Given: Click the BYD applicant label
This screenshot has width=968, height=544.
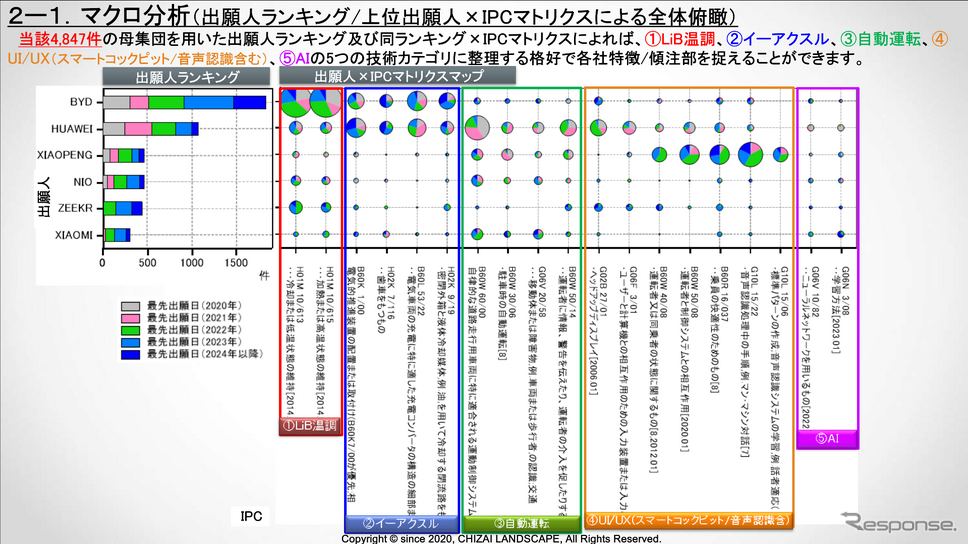Looking at the screenshot, I should (x=81, y=102).
